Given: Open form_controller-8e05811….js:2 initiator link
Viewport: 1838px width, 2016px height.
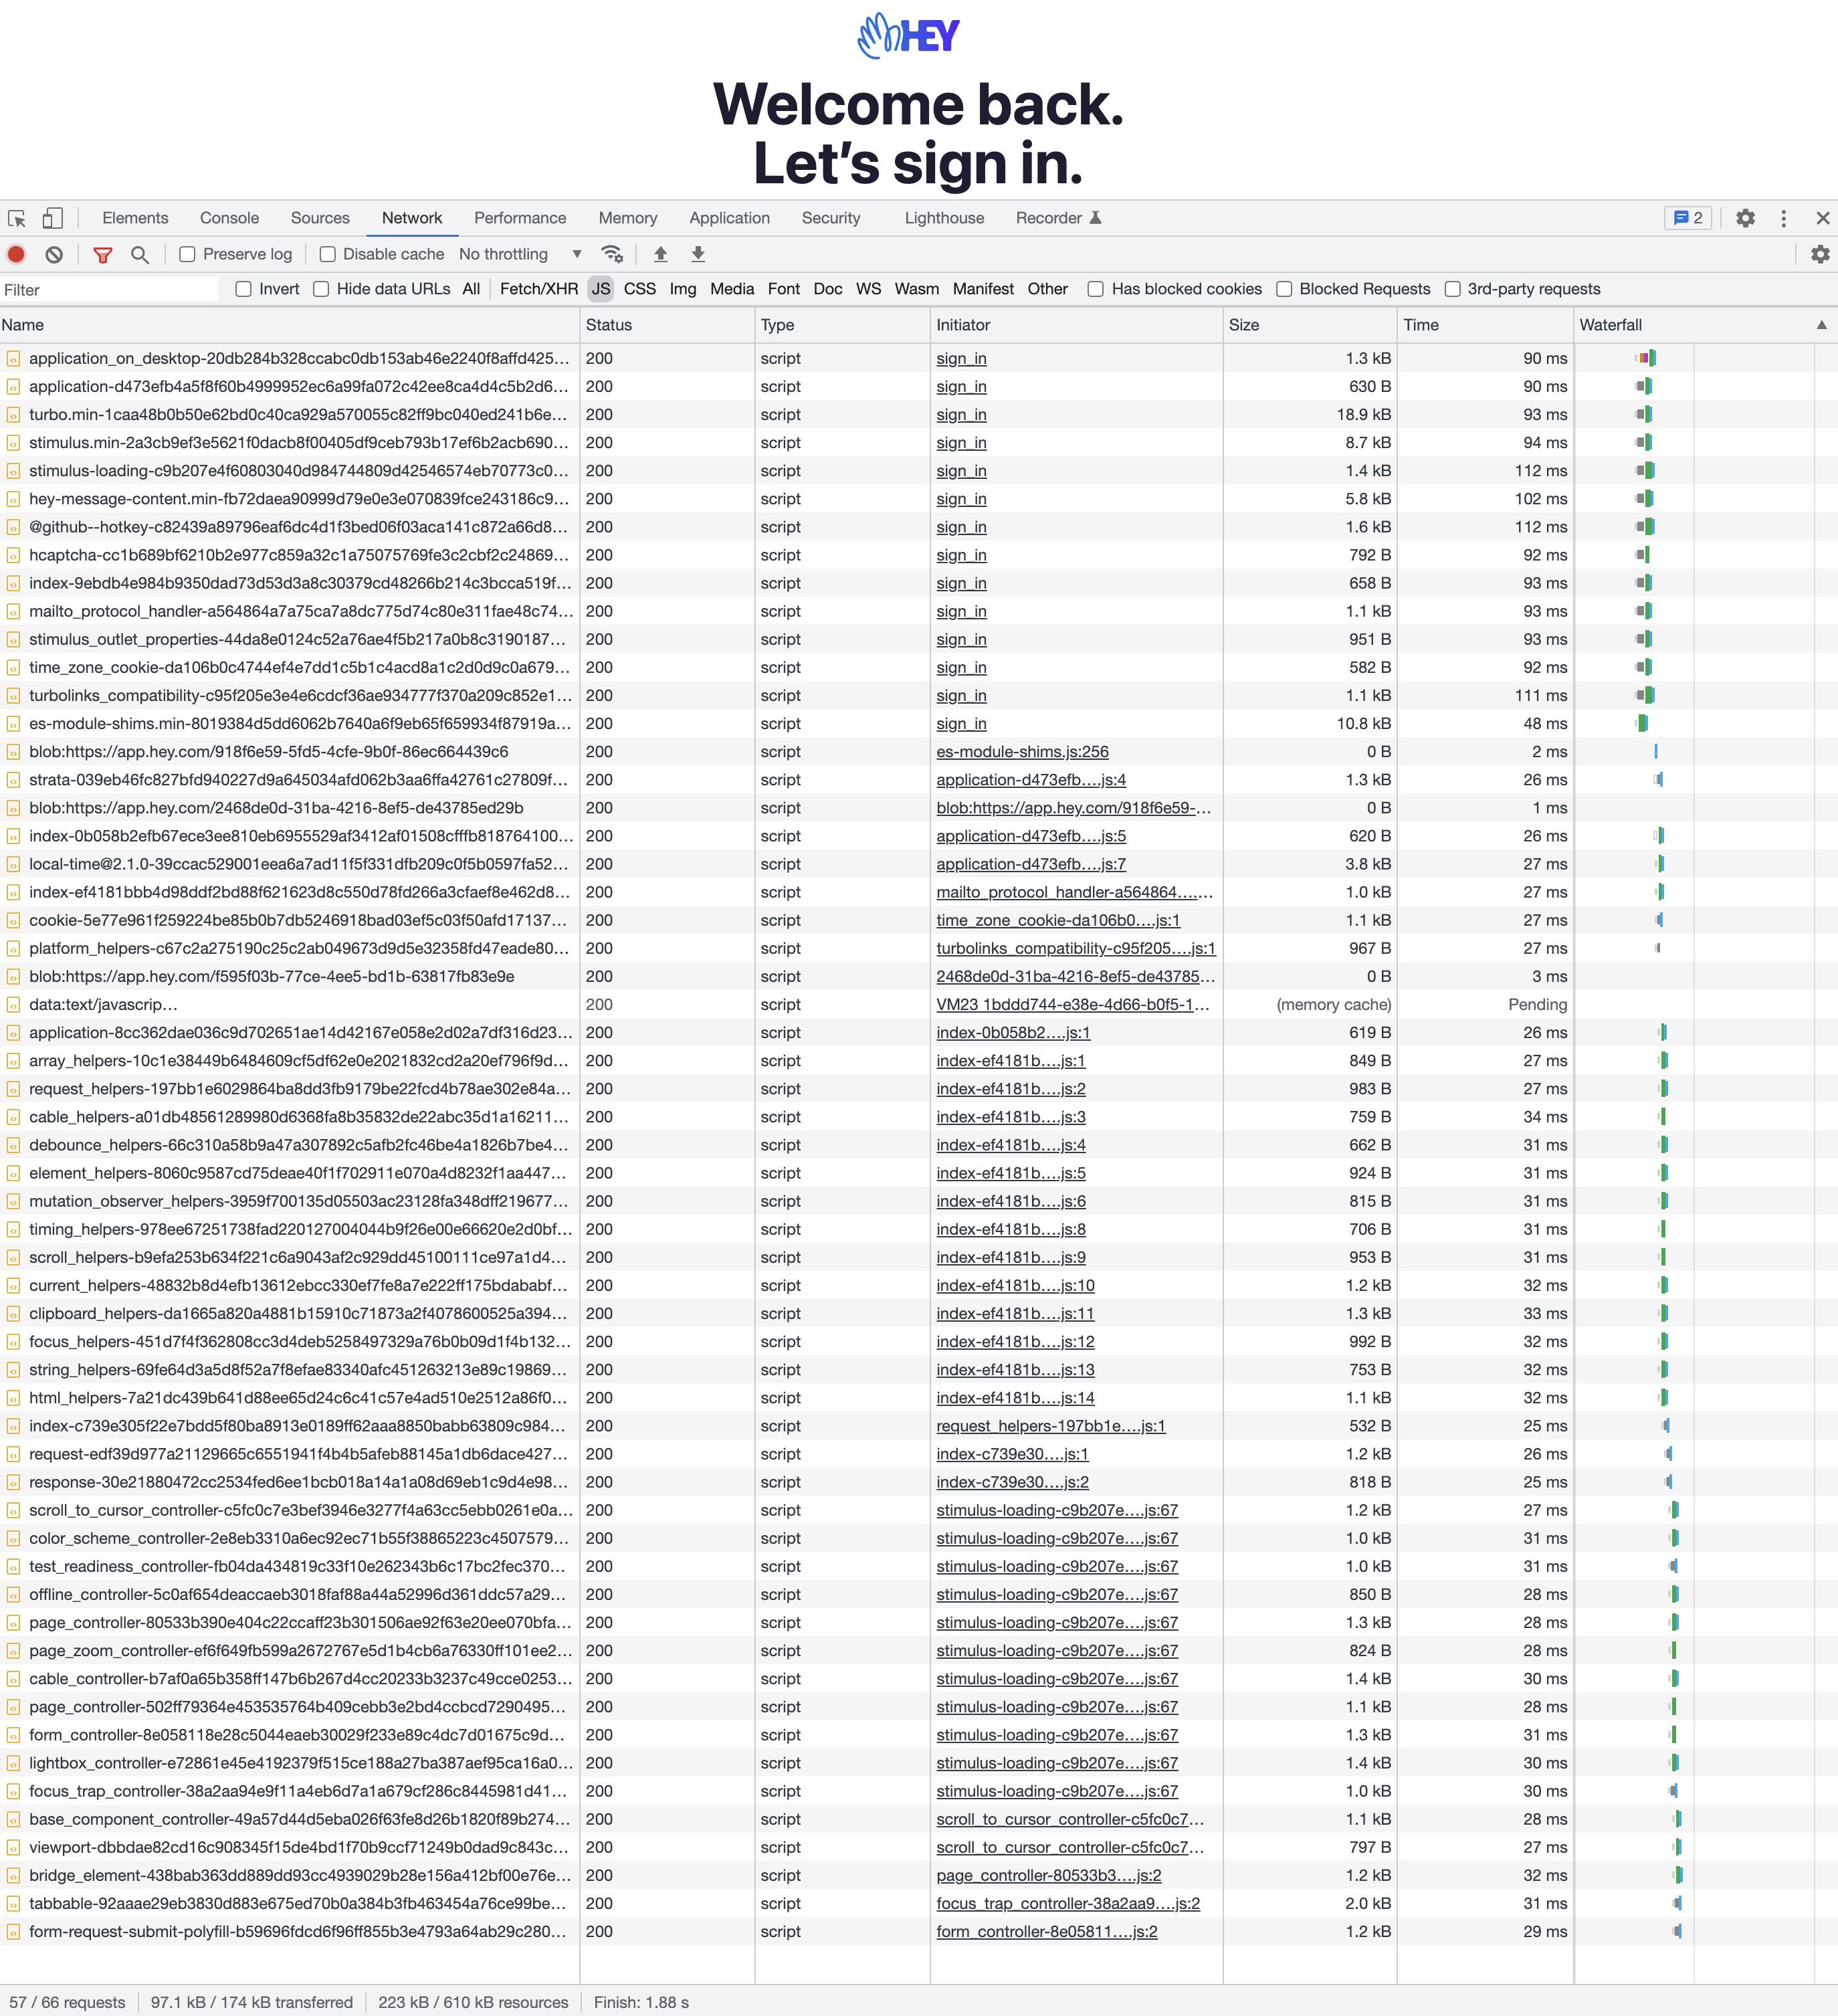Looking at the screenshot, I should pyautogui.click(x=1047, y=1932).
